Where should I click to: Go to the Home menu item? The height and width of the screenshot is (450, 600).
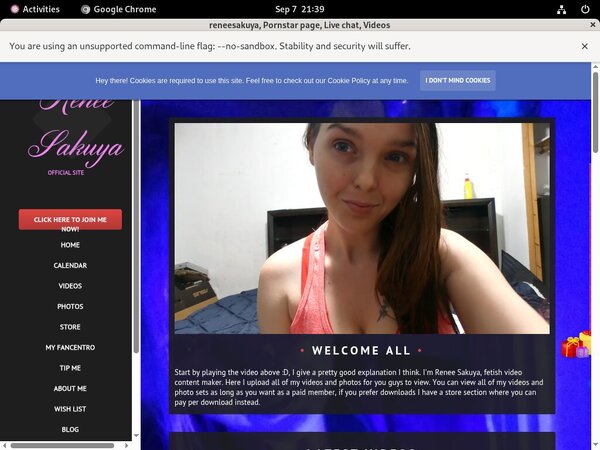point(70,245)
